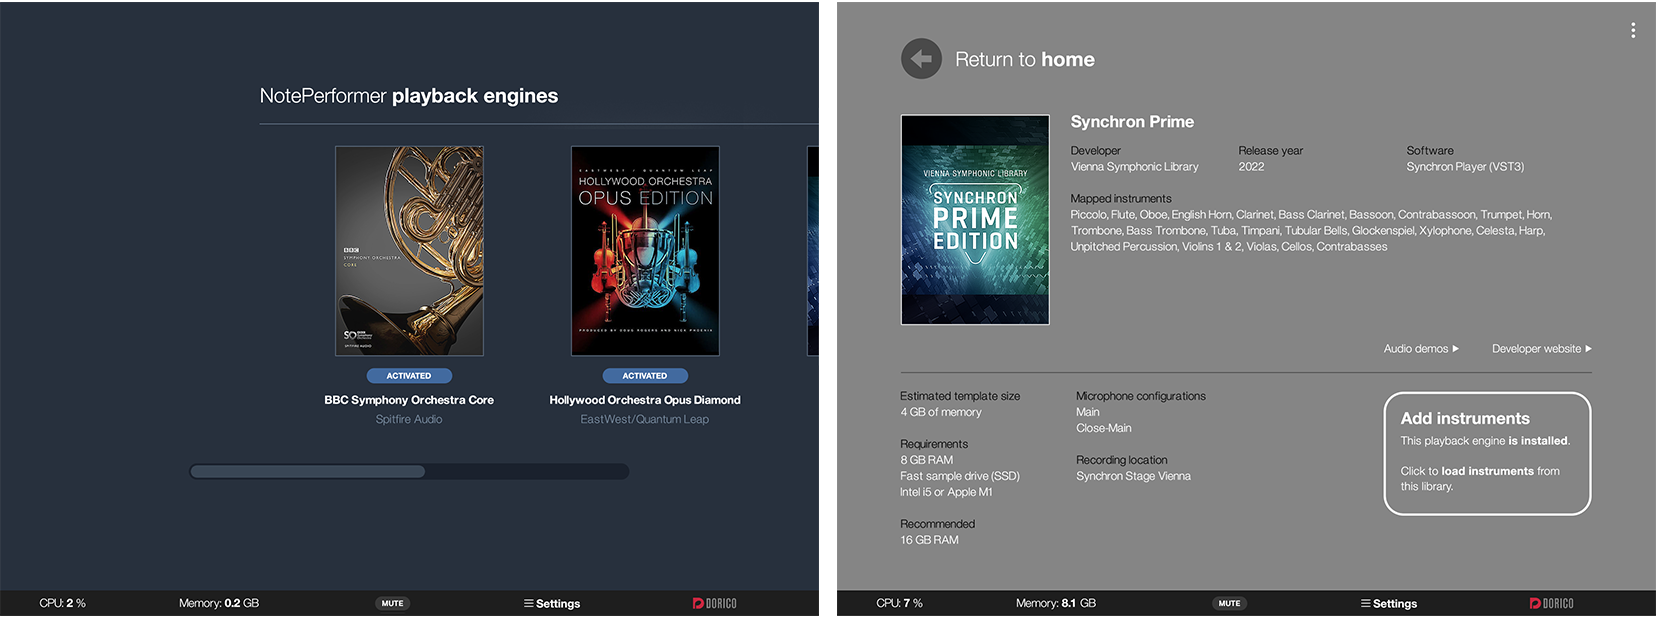This screenshot has height=618, width=1657.
Task: Click ACTIVATED badge under Hollywood Orchestra
Action: [x=645, y=376]
